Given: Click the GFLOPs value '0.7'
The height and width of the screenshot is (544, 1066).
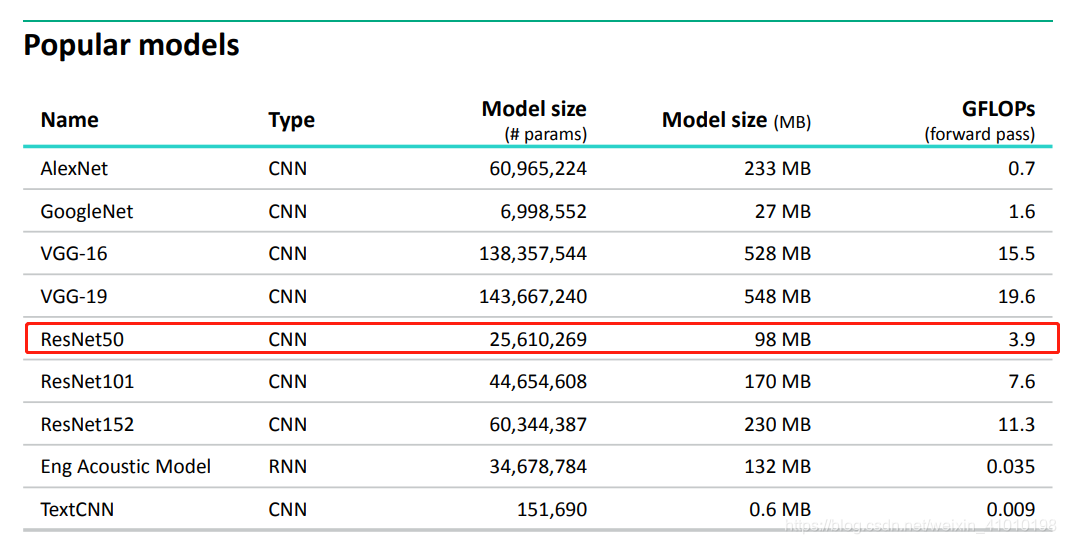Looking at the screenshot, I should (x=1021, y=168).
